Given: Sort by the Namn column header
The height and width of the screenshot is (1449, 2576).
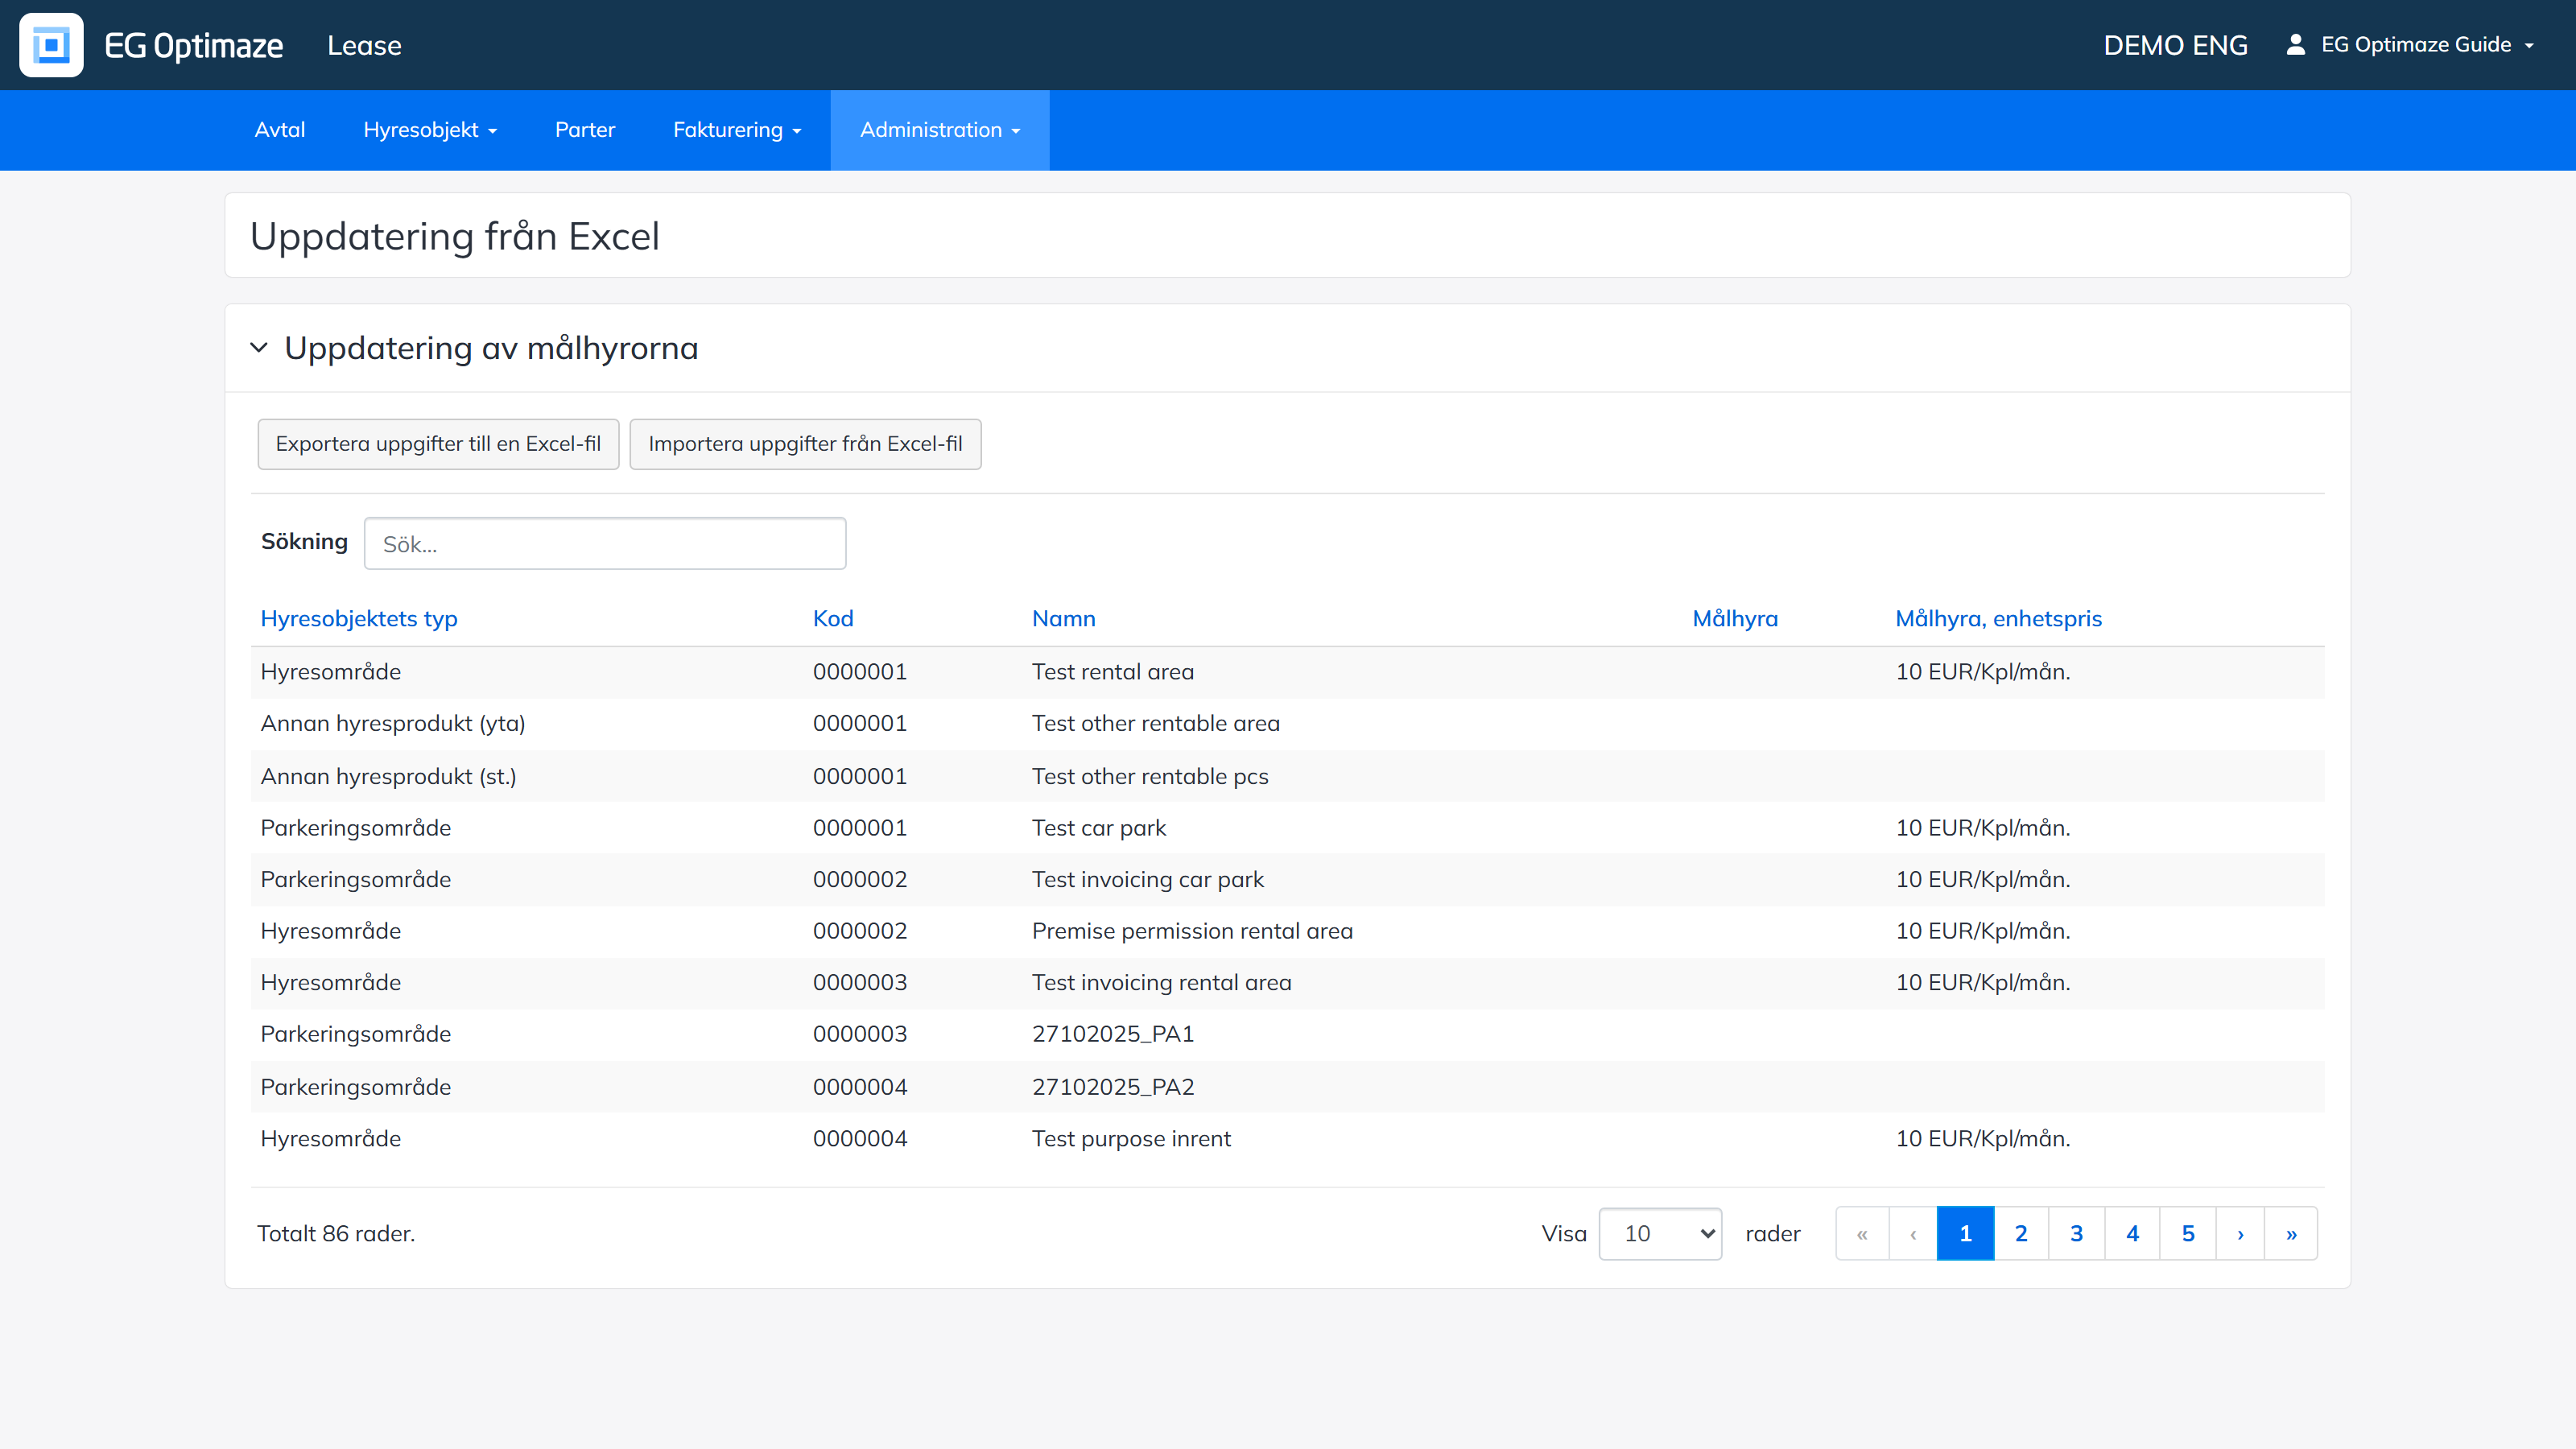Looking at the screenshot, I should (1064, 618).
